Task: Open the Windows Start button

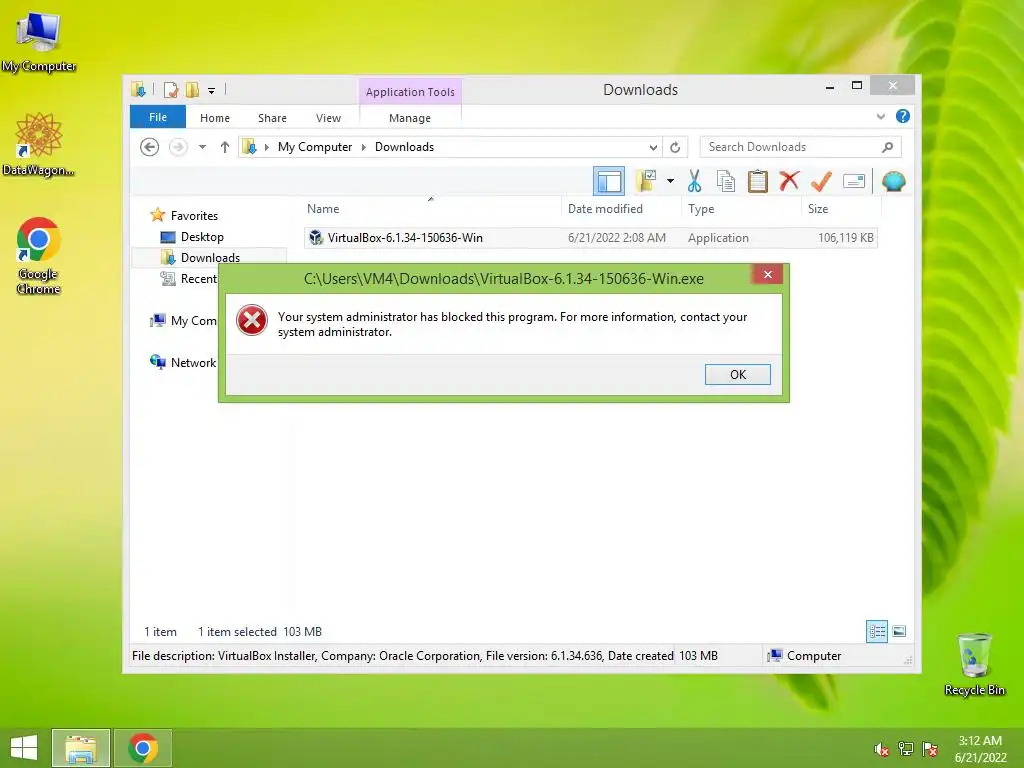Action: tap(24, 748)
